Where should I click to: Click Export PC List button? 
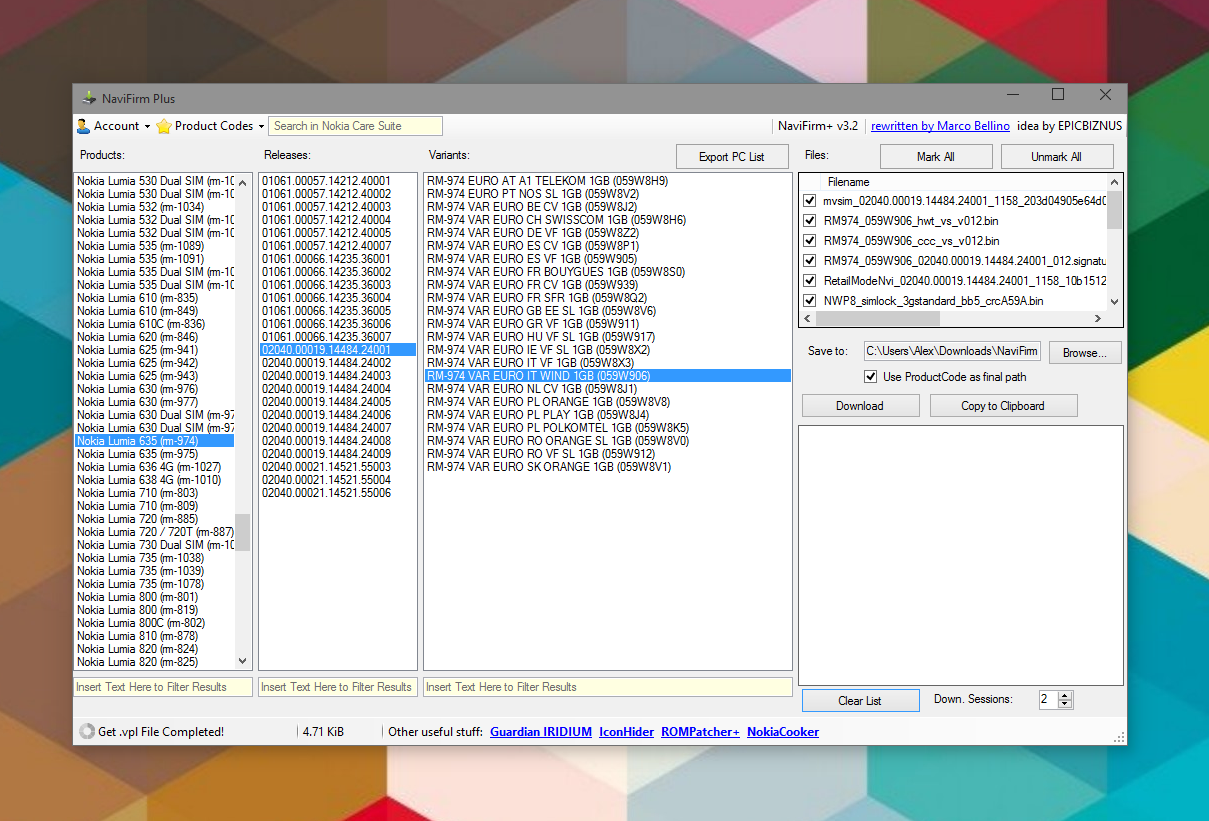(731, 157)
